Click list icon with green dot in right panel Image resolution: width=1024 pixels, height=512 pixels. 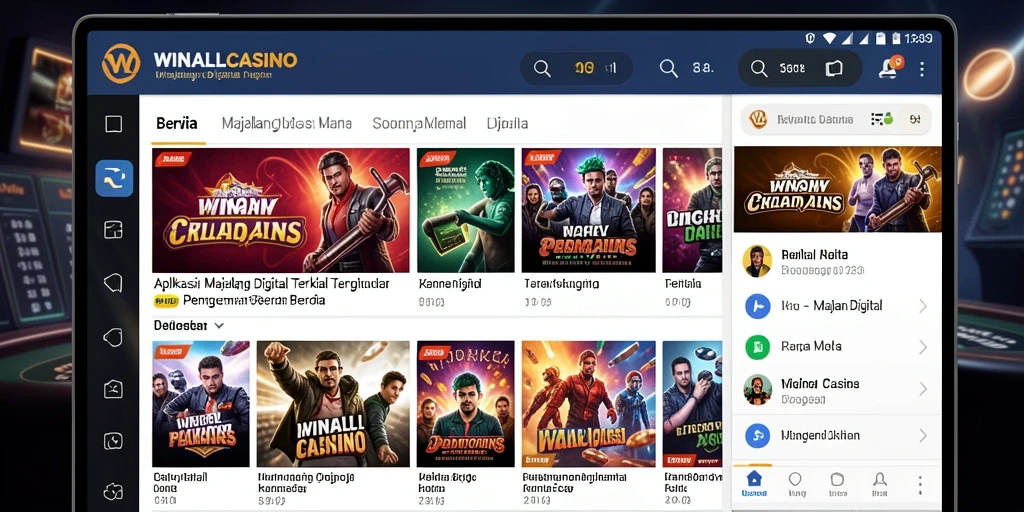(882, 120)
